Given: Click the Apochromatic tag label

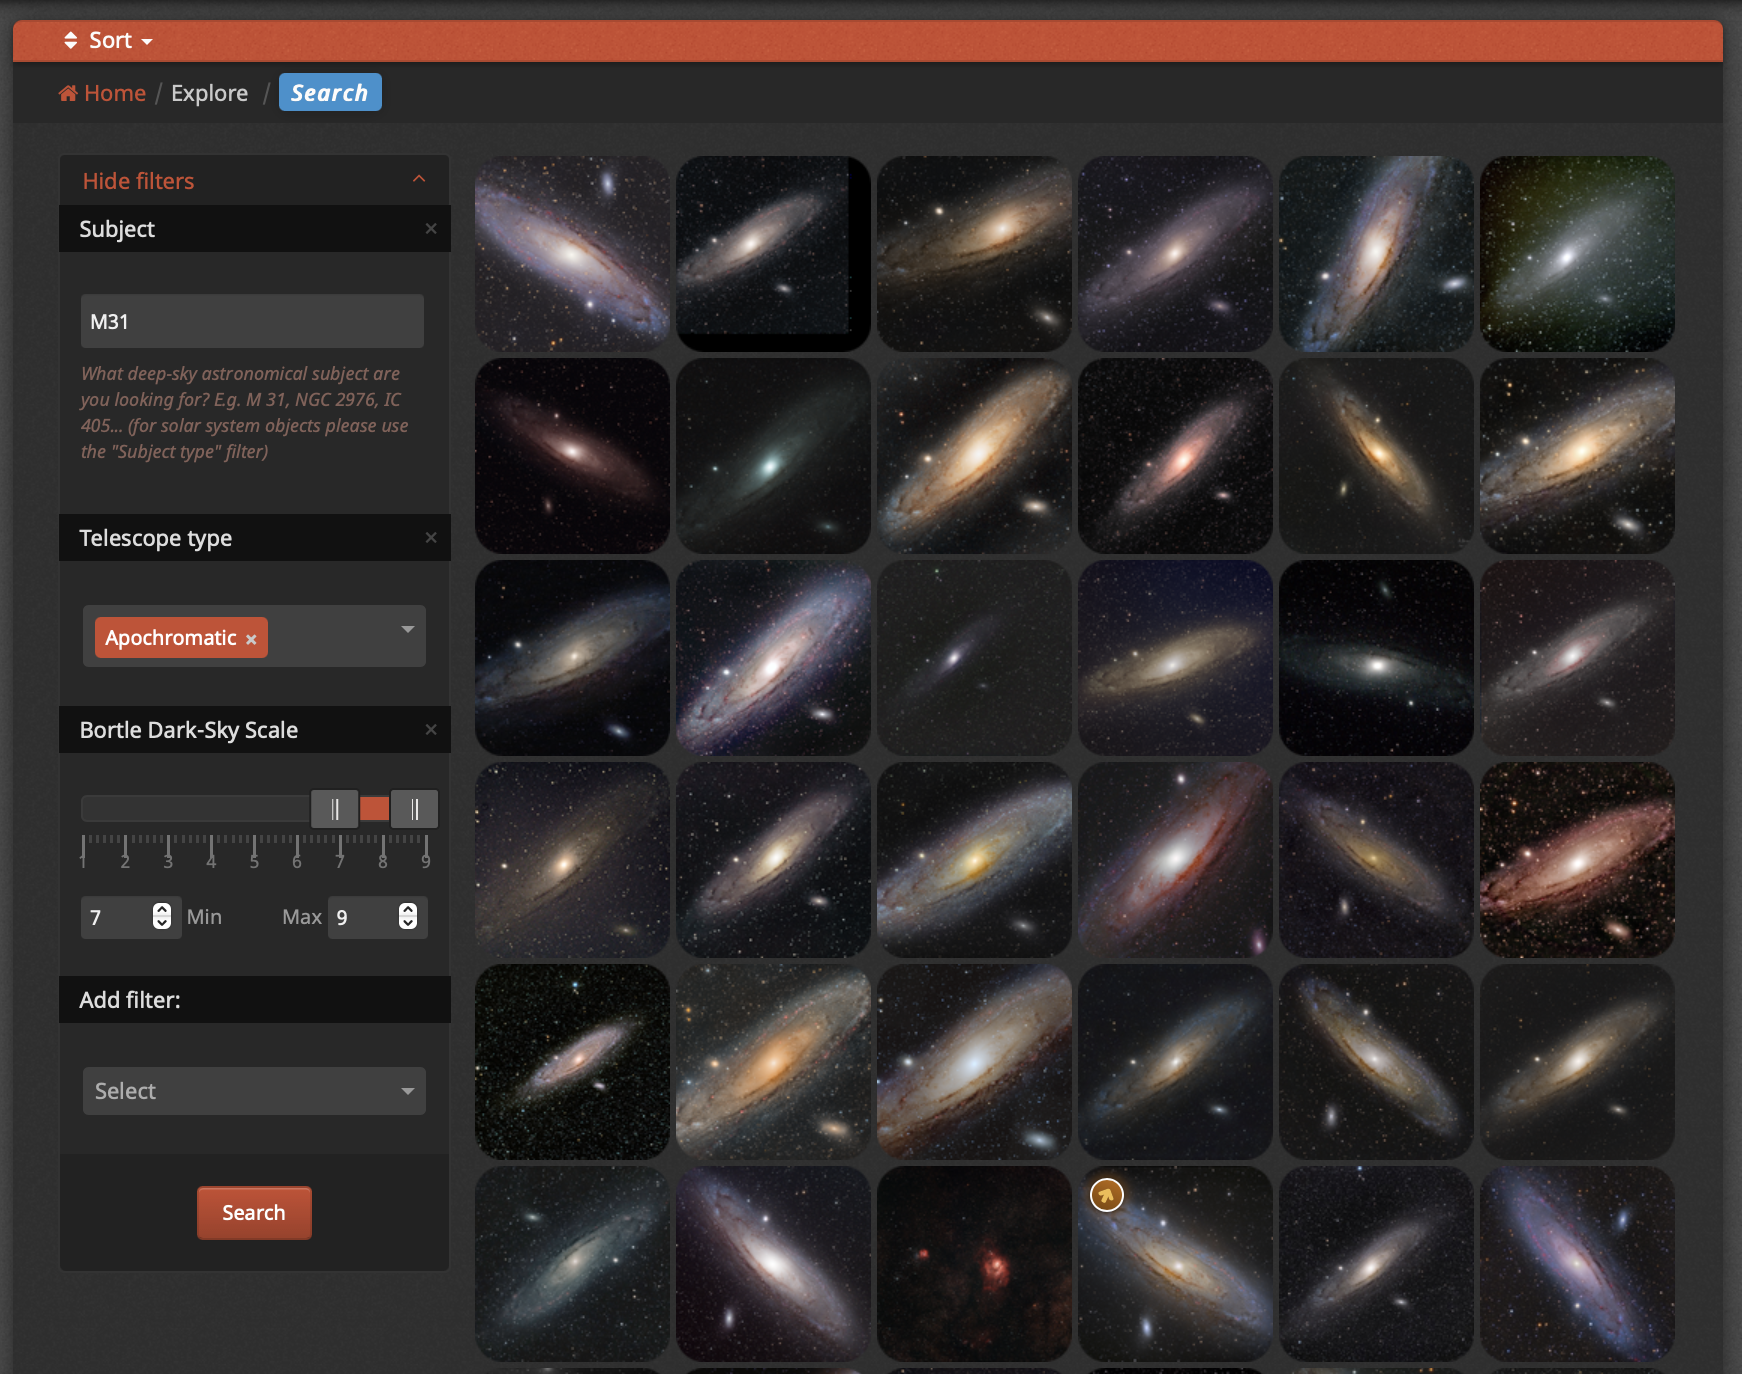Looking at the screenshot, I should point(171,638).
